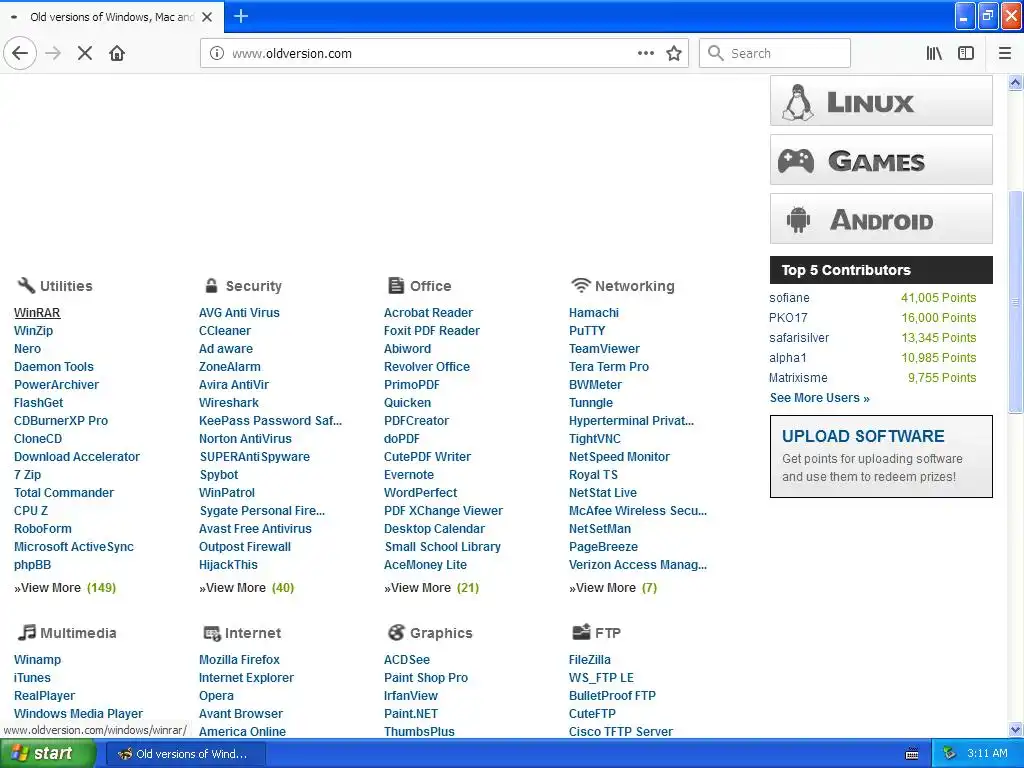
Task: View More Office (21)
Action: 432,588
